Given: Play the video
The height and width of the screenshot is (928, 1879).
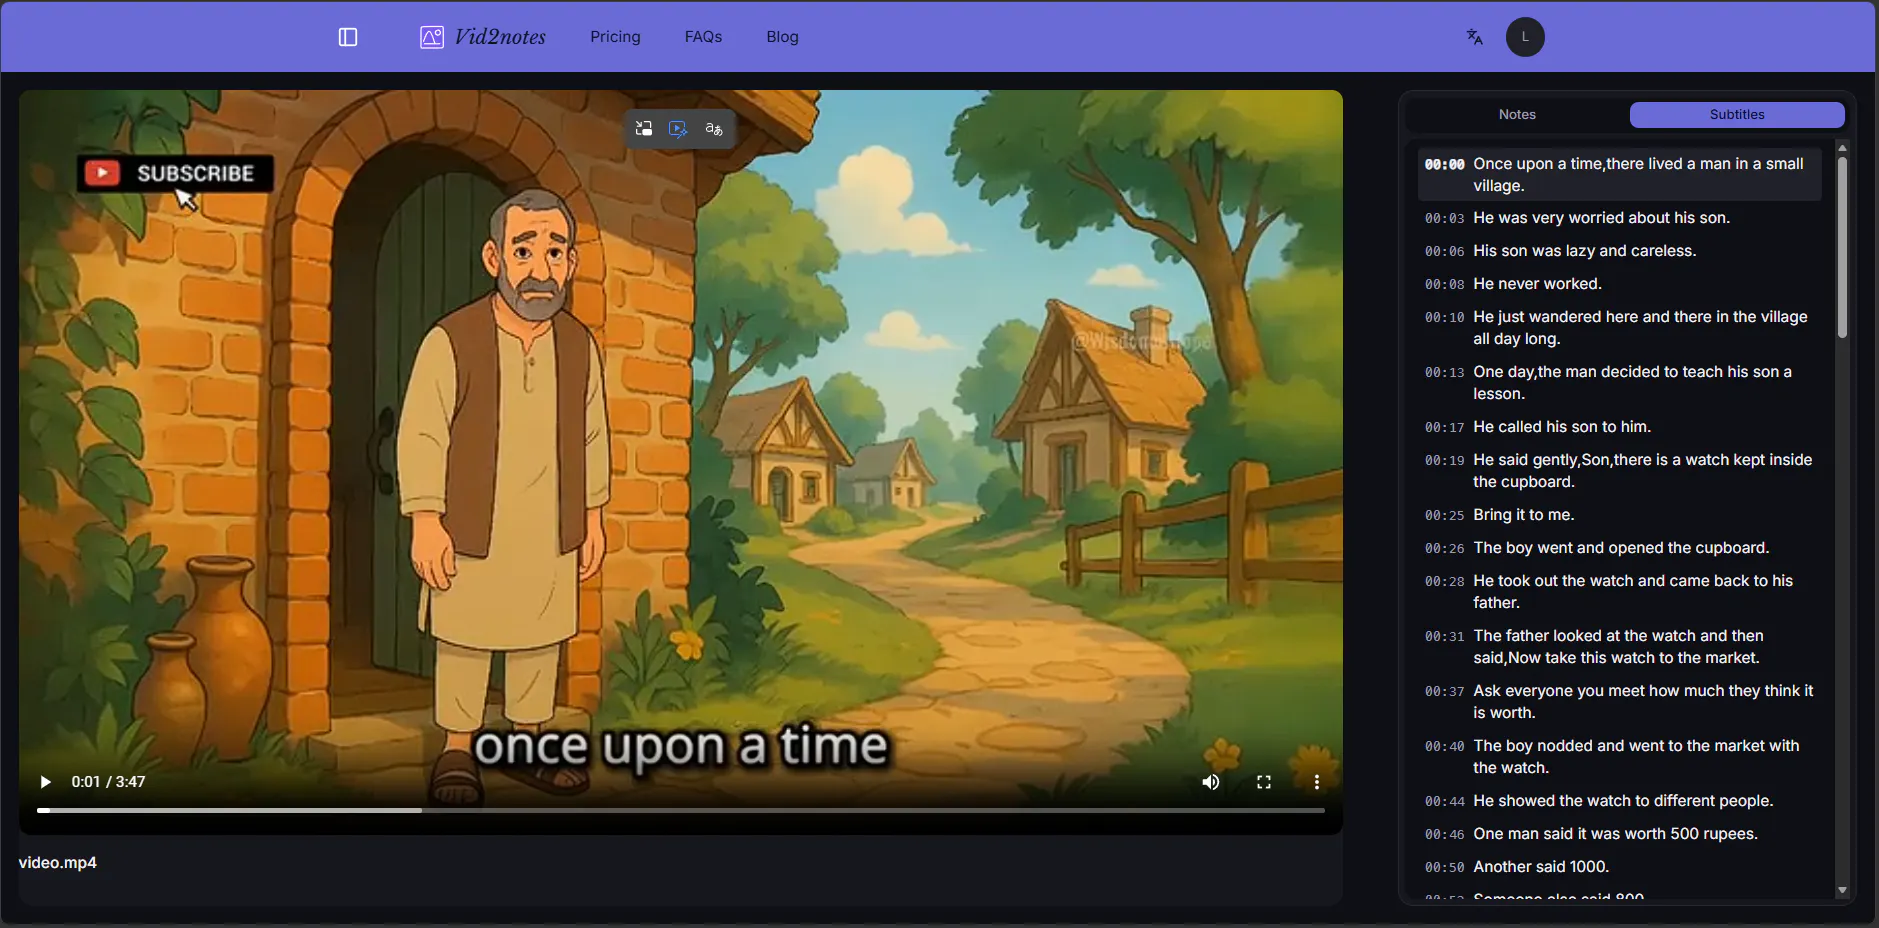Looking at the screenshot, I should pyautogui.click(x=45, y=782).
